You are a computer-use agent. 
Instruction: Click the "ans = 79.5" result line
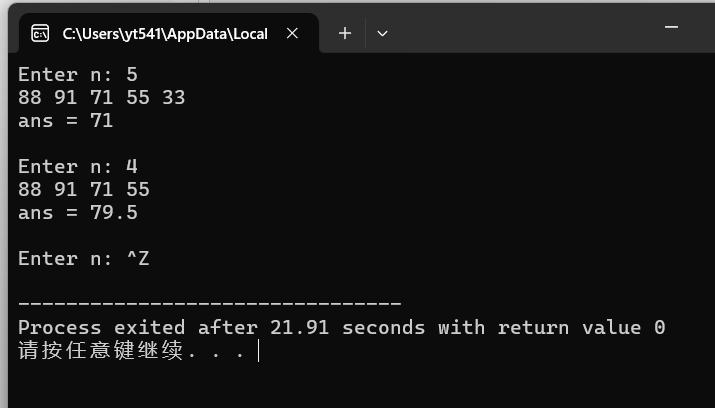pyautogui.click(x=78, y=213)
